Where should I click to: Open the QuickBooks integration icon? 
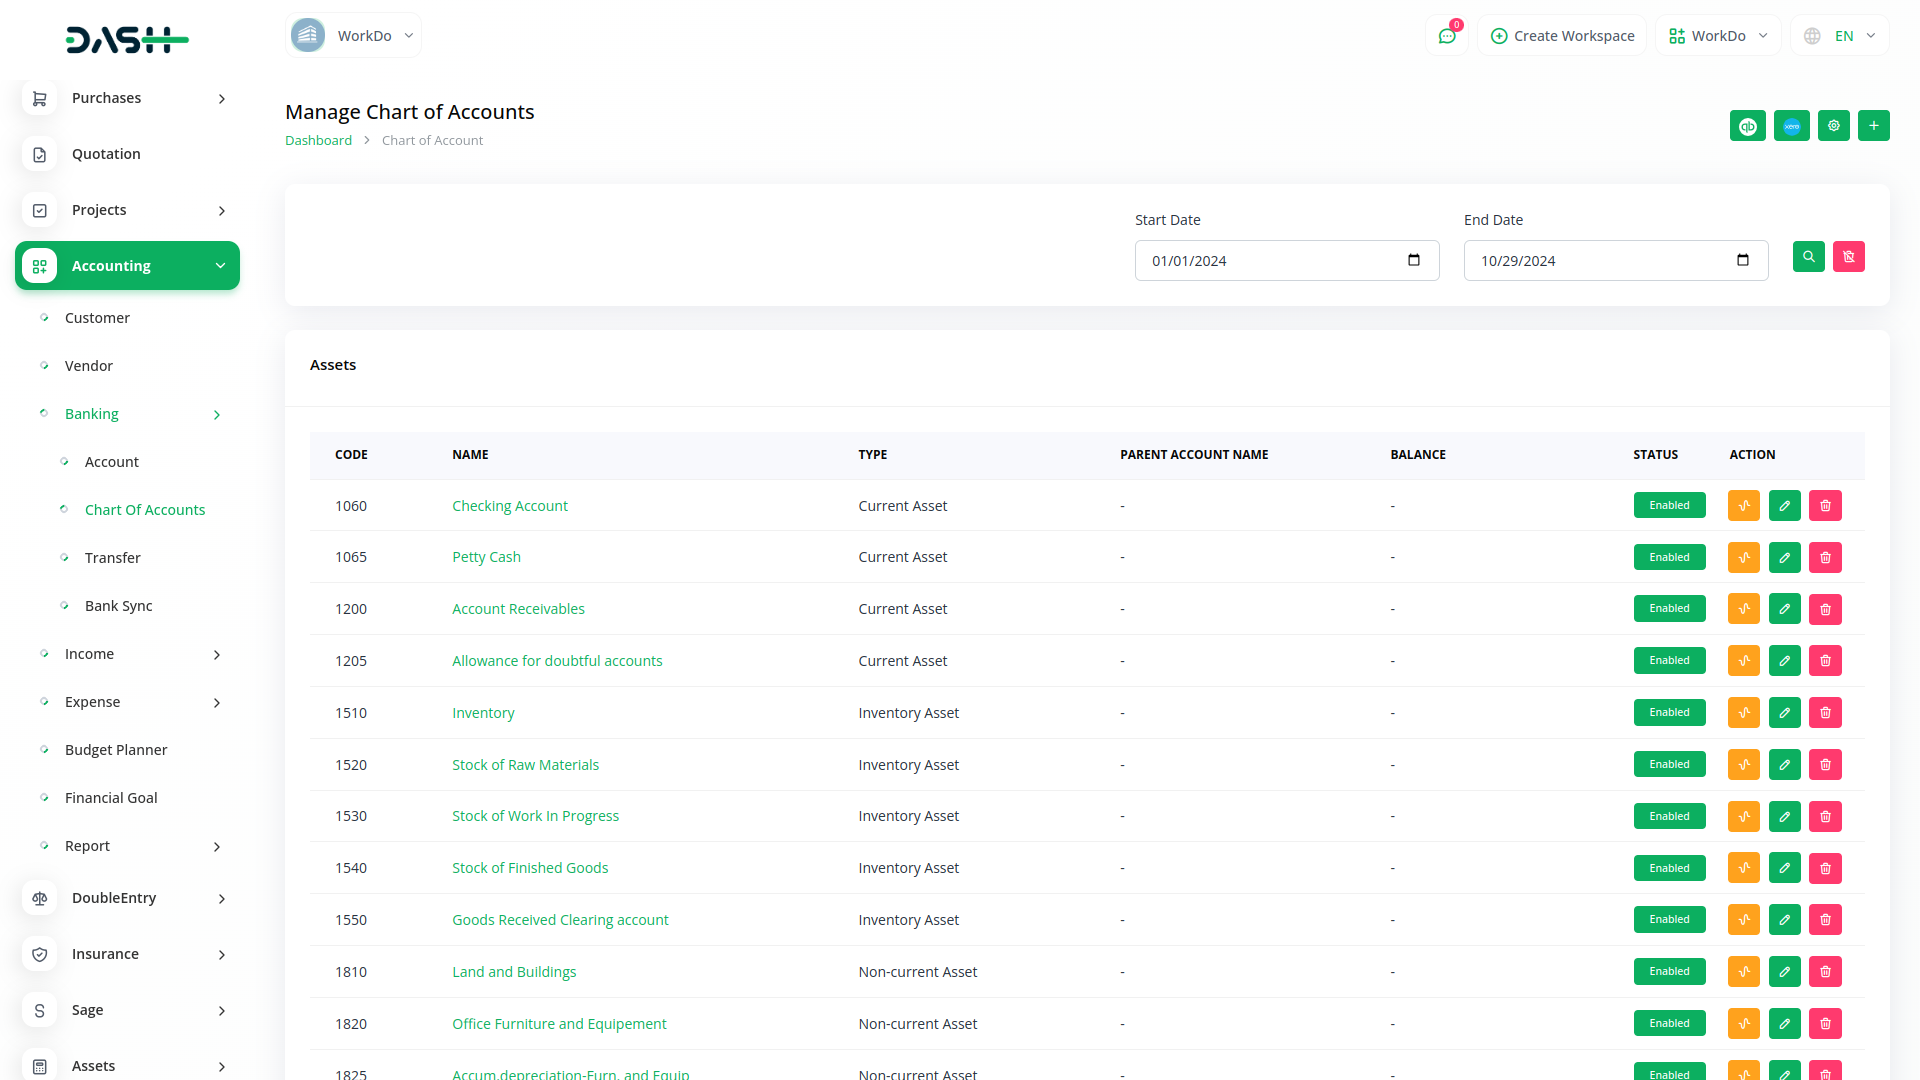pyautogui.click(x=1747, y=126)
